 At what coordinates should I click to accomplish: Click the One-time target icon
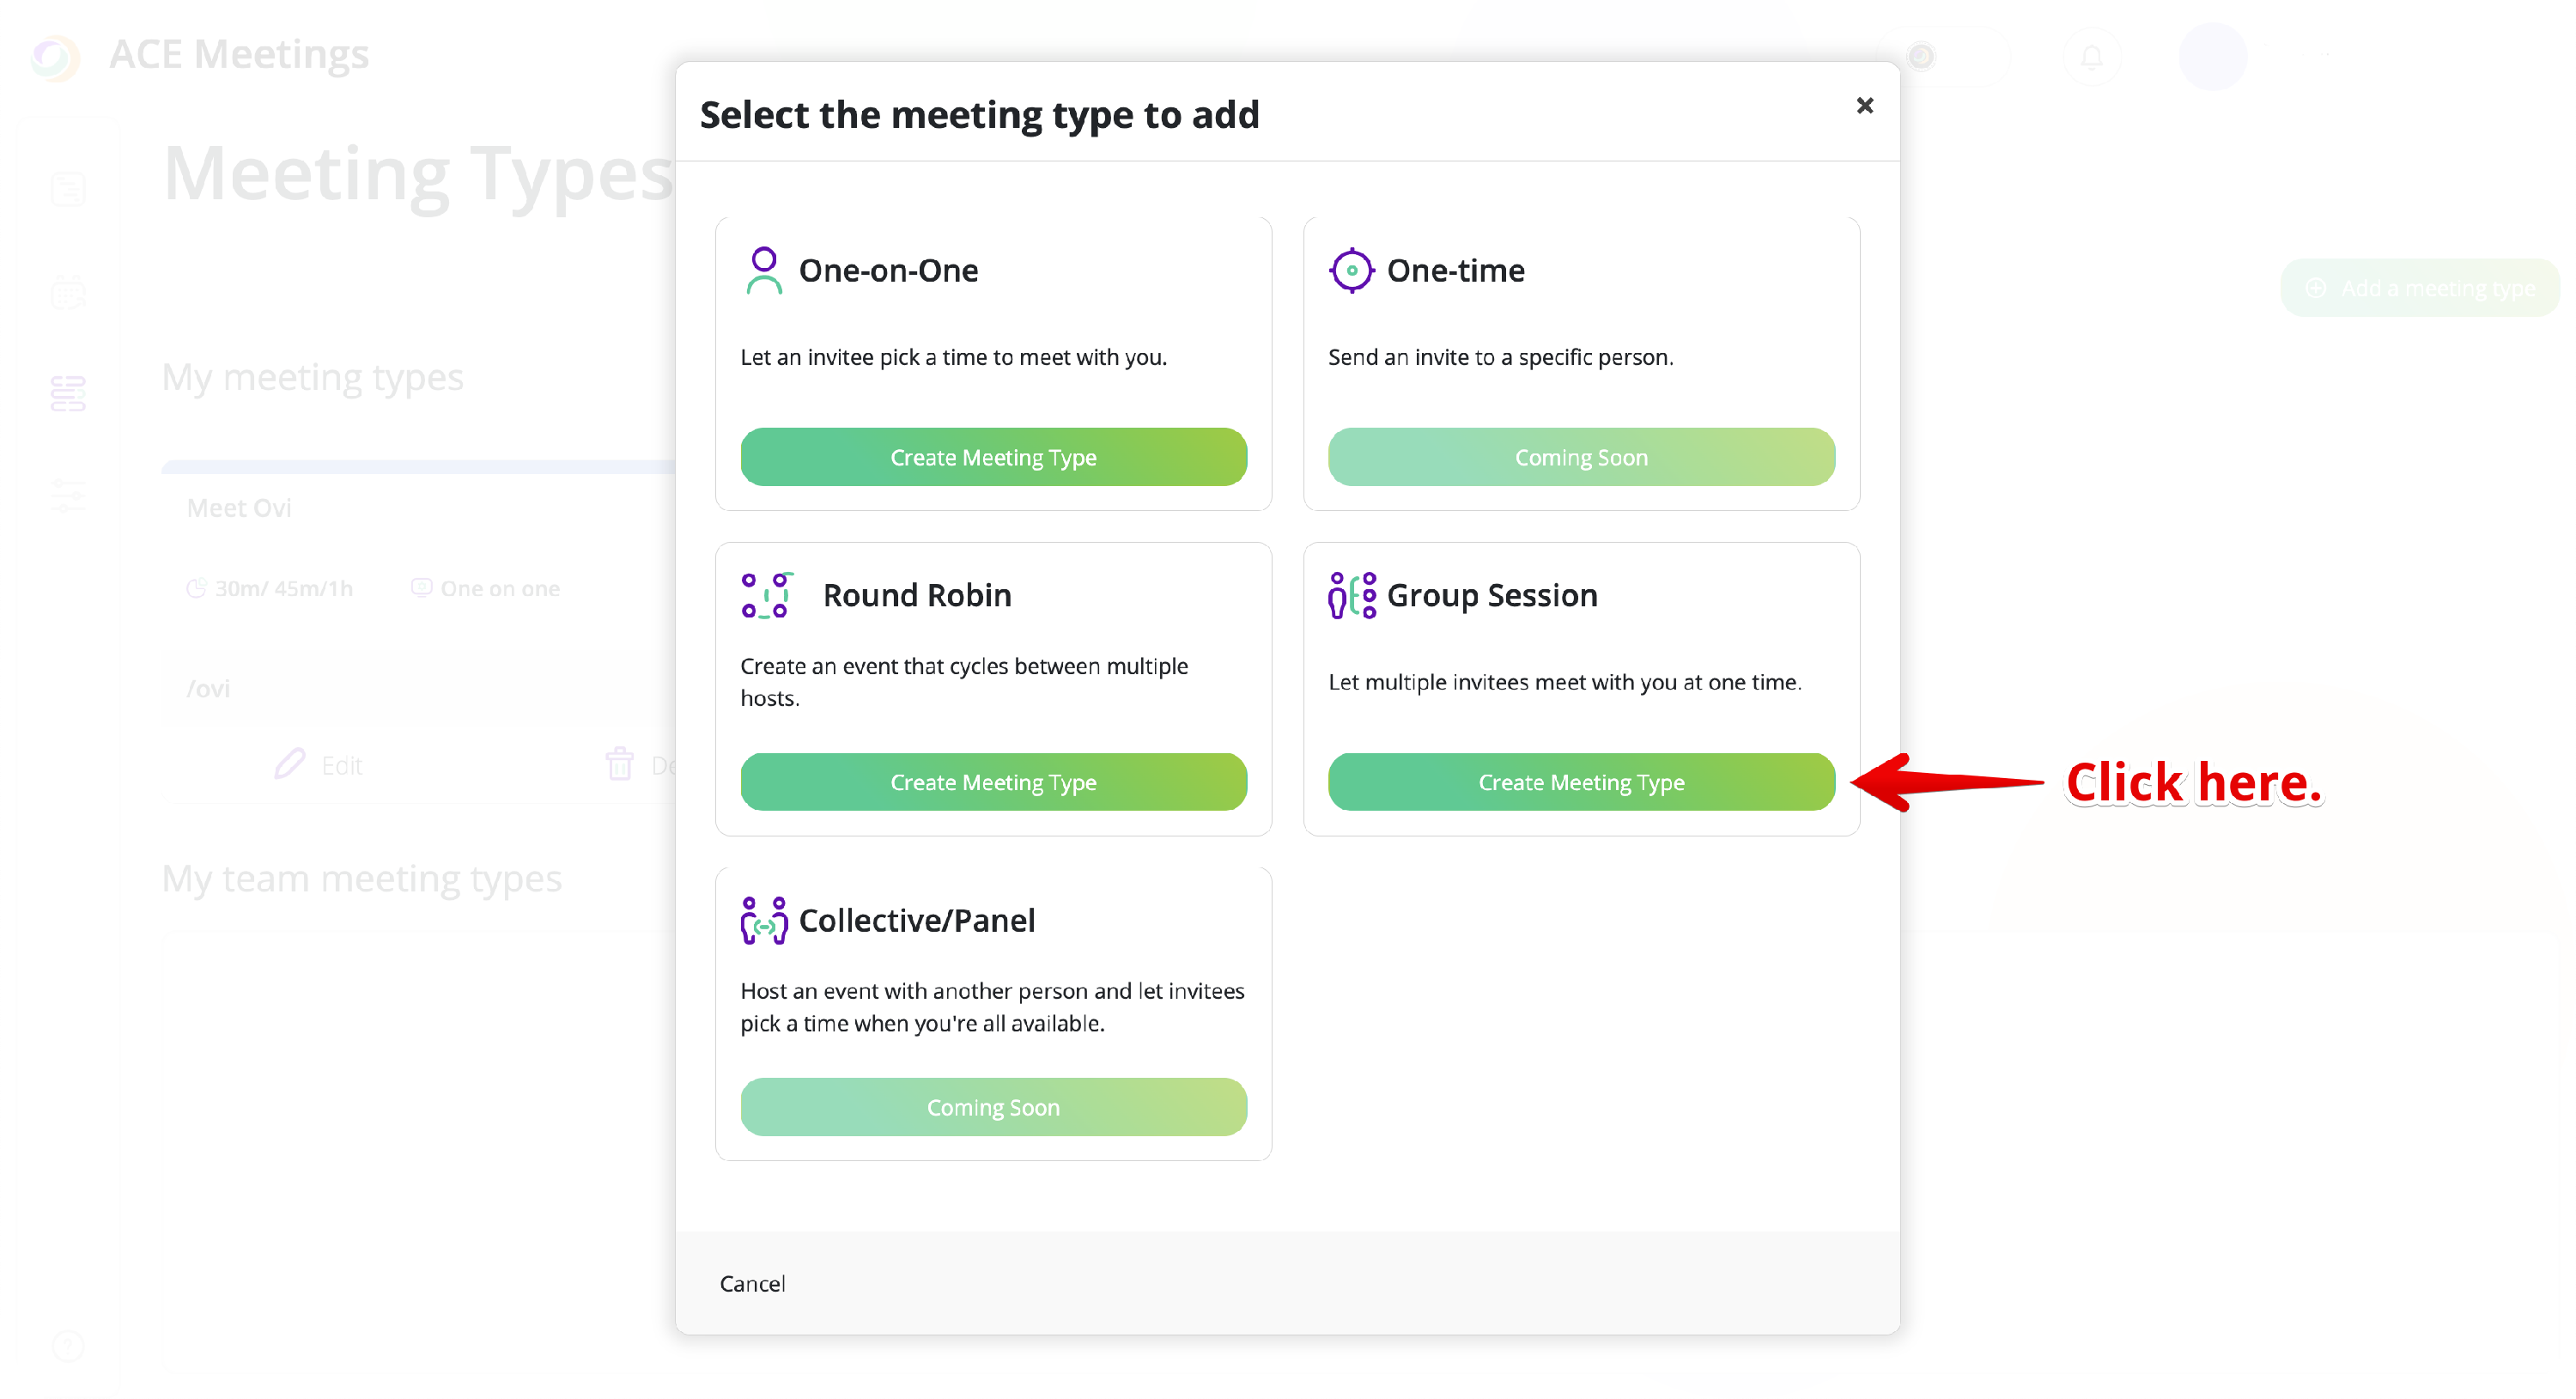click(1351, 270)
